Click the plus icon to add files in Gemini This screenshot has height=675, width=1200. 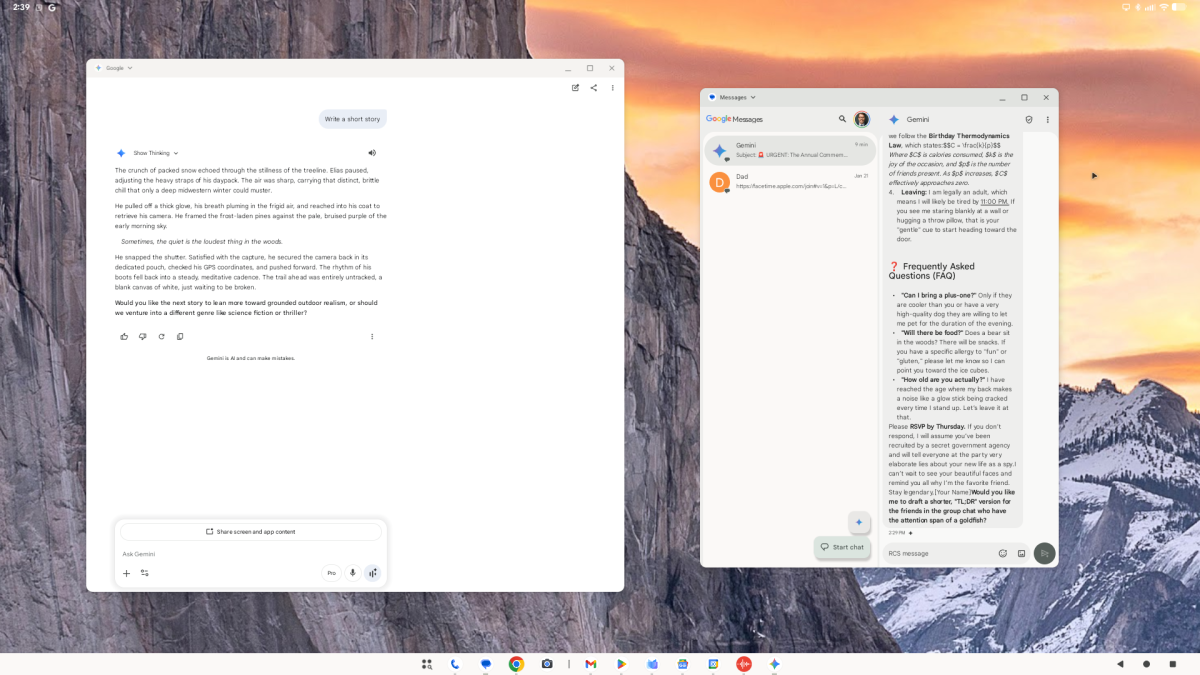(126, 573)
